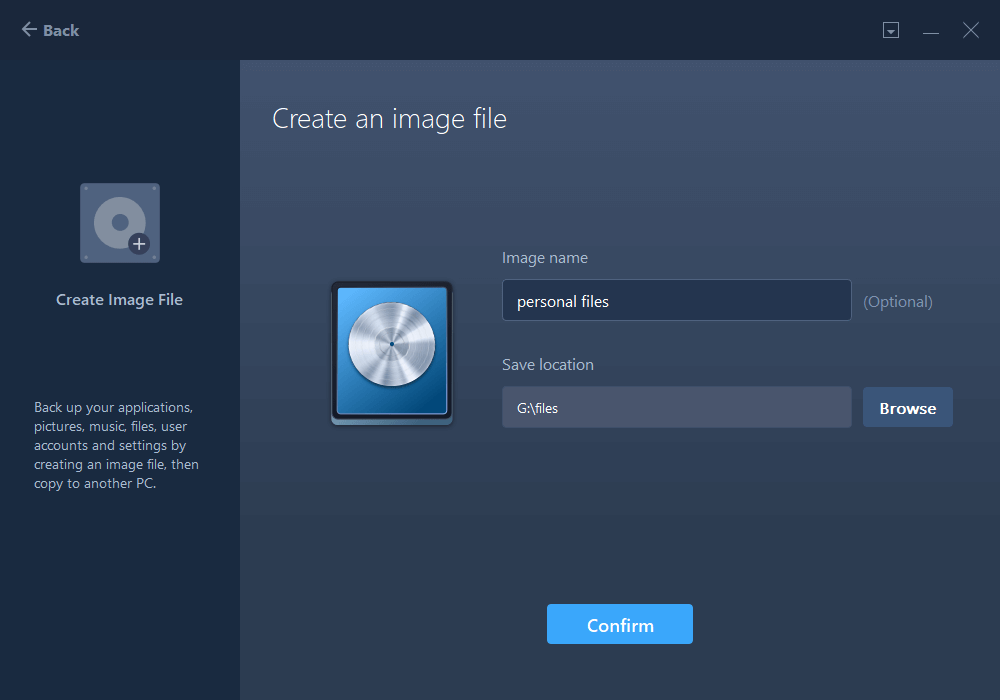Click the Image name field containing 'personal files'
This screenshot has height=700, width=1000.
click(676, 300)
